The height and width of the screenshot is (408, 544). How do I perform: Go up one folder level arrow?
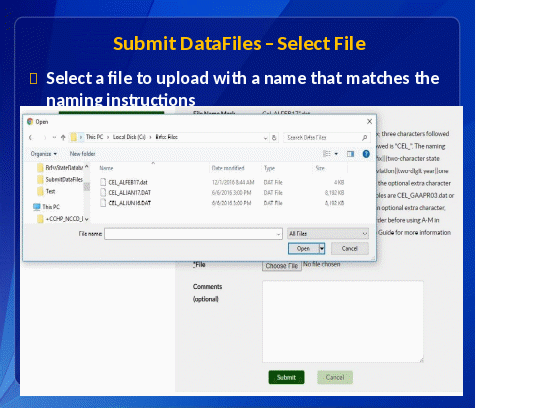tap(63, 137)
